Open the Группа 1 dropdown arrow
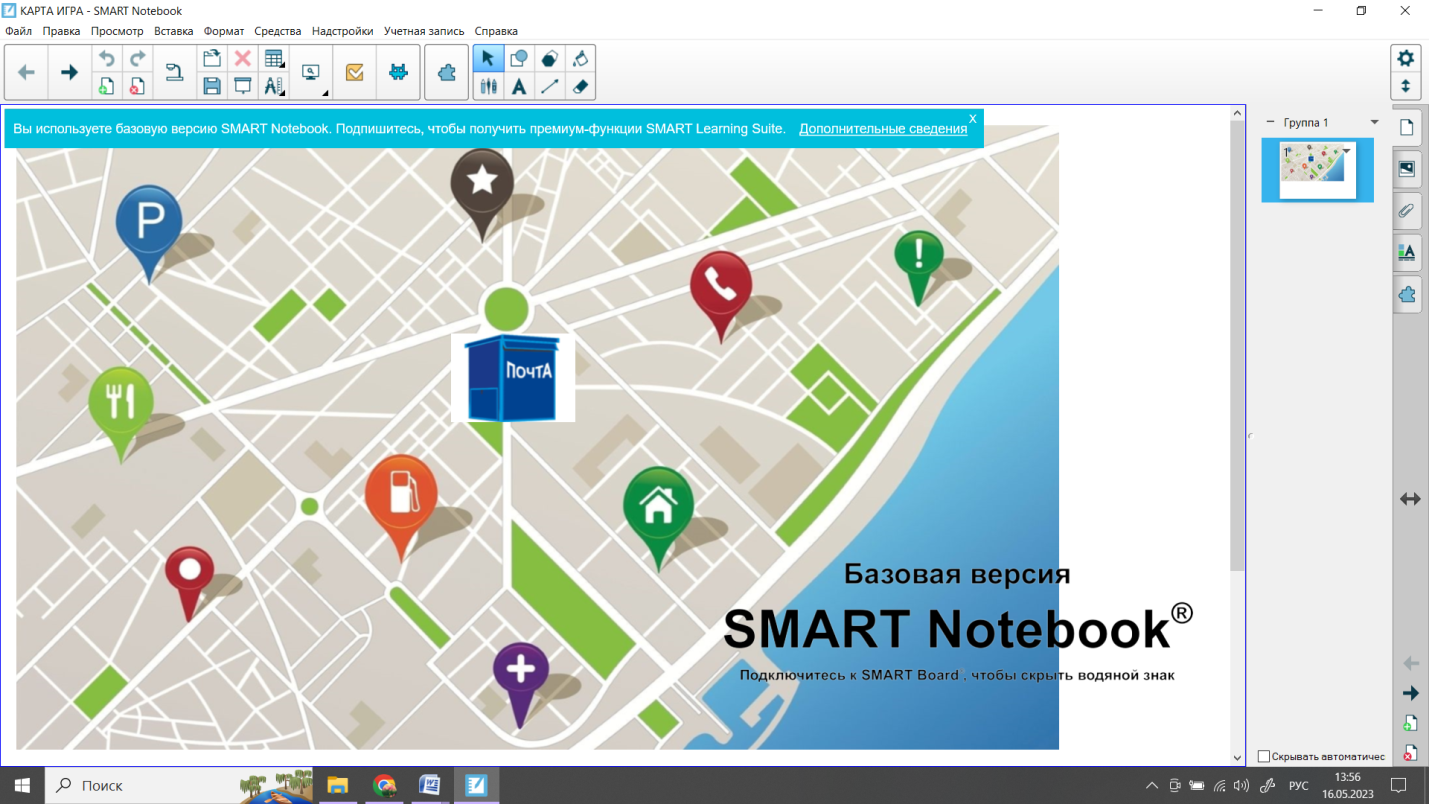The width and height of the screenshot is (1429, 804). coord(1374,122)
